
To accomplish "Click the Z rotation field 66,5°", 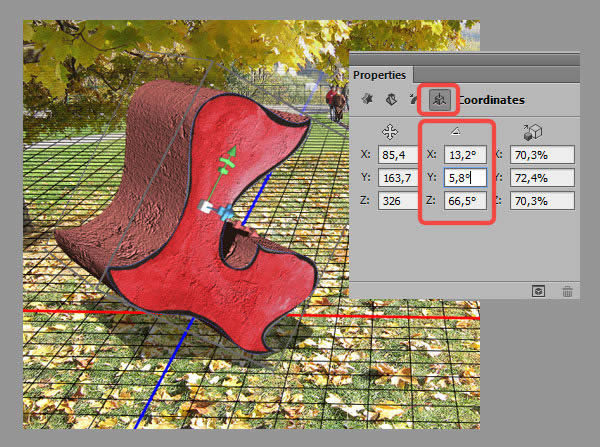I will [x=465, y=201].
